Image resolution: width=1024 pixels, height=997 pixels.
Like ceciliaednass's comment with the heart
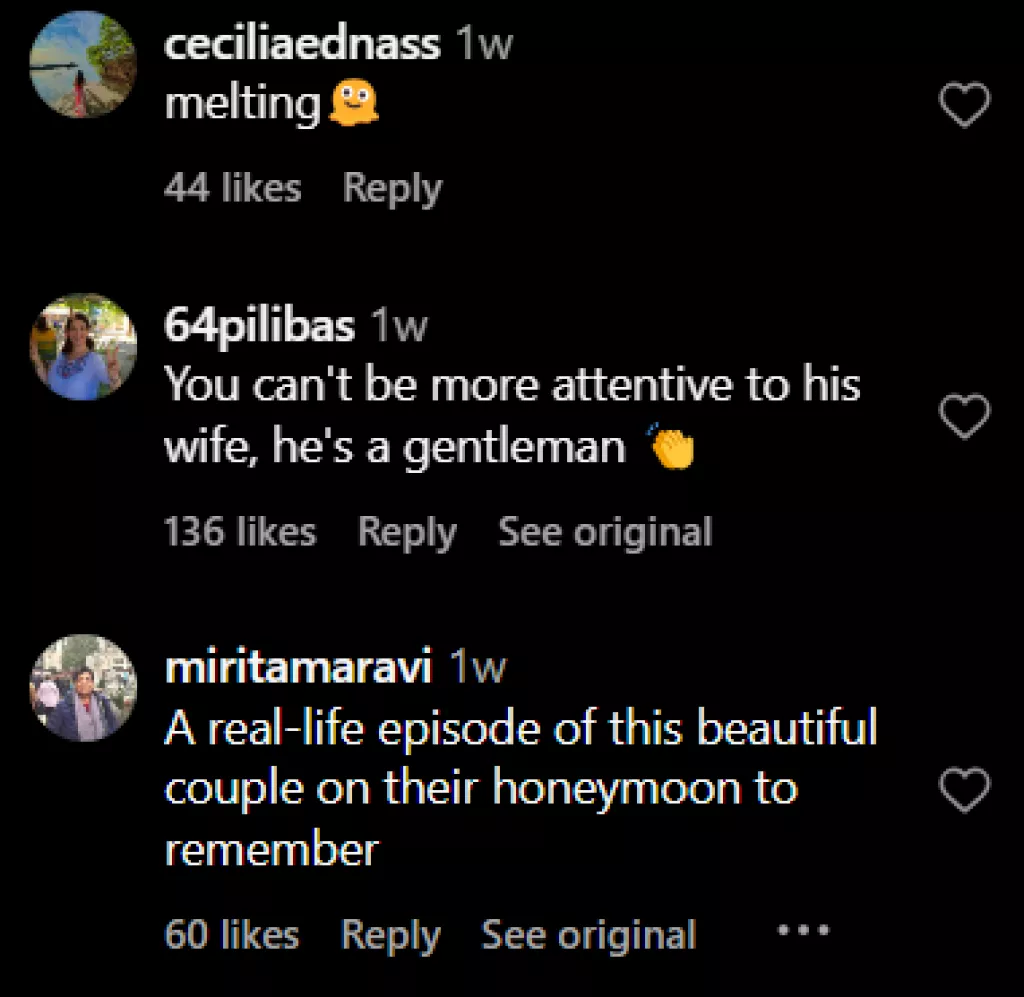tap(965, 105)
